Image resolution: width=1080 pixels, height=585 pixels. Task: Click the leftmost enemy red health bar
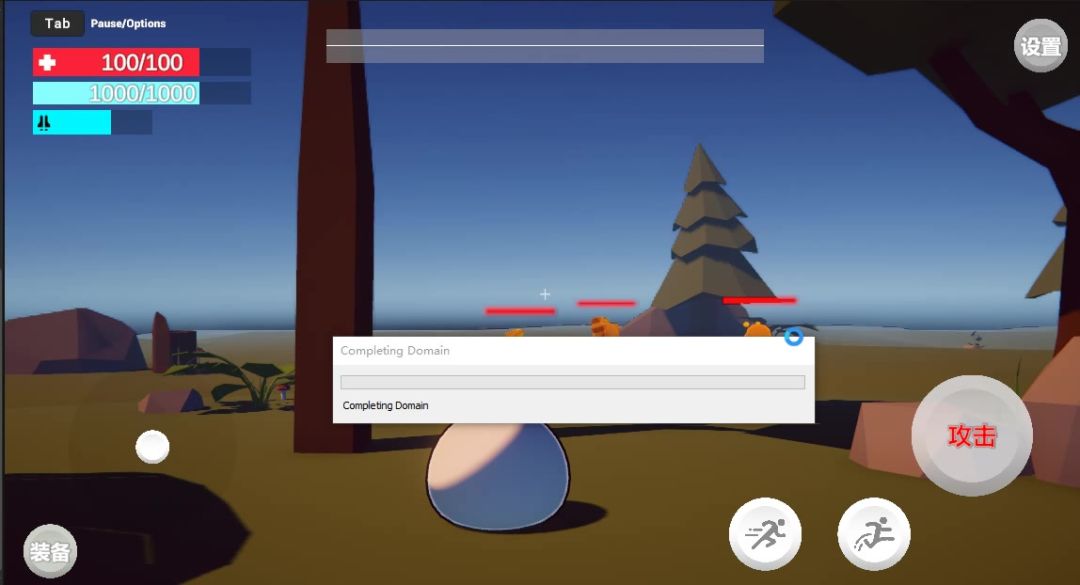point(520,311)
